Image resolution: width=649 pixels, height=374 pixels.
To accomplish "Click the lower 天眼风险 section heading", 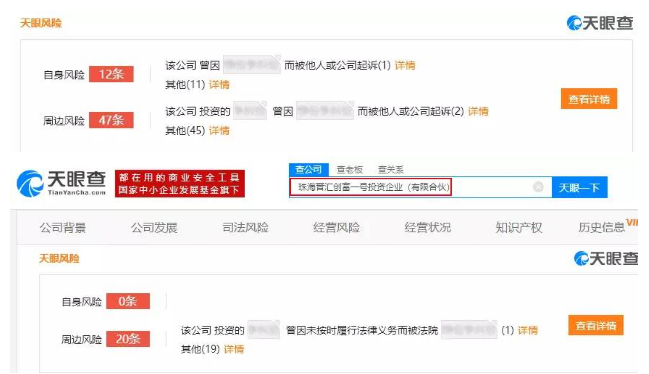I will click(x=59, y=259).
